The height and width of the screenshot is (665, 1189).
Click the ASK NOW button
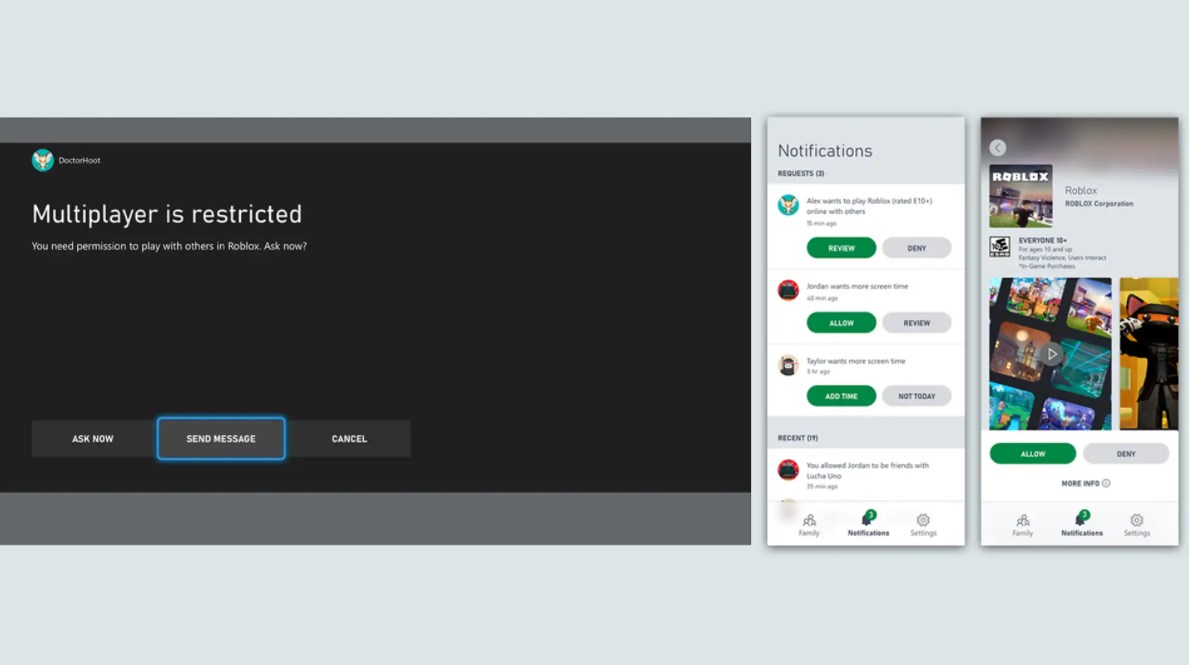[93, 439]
